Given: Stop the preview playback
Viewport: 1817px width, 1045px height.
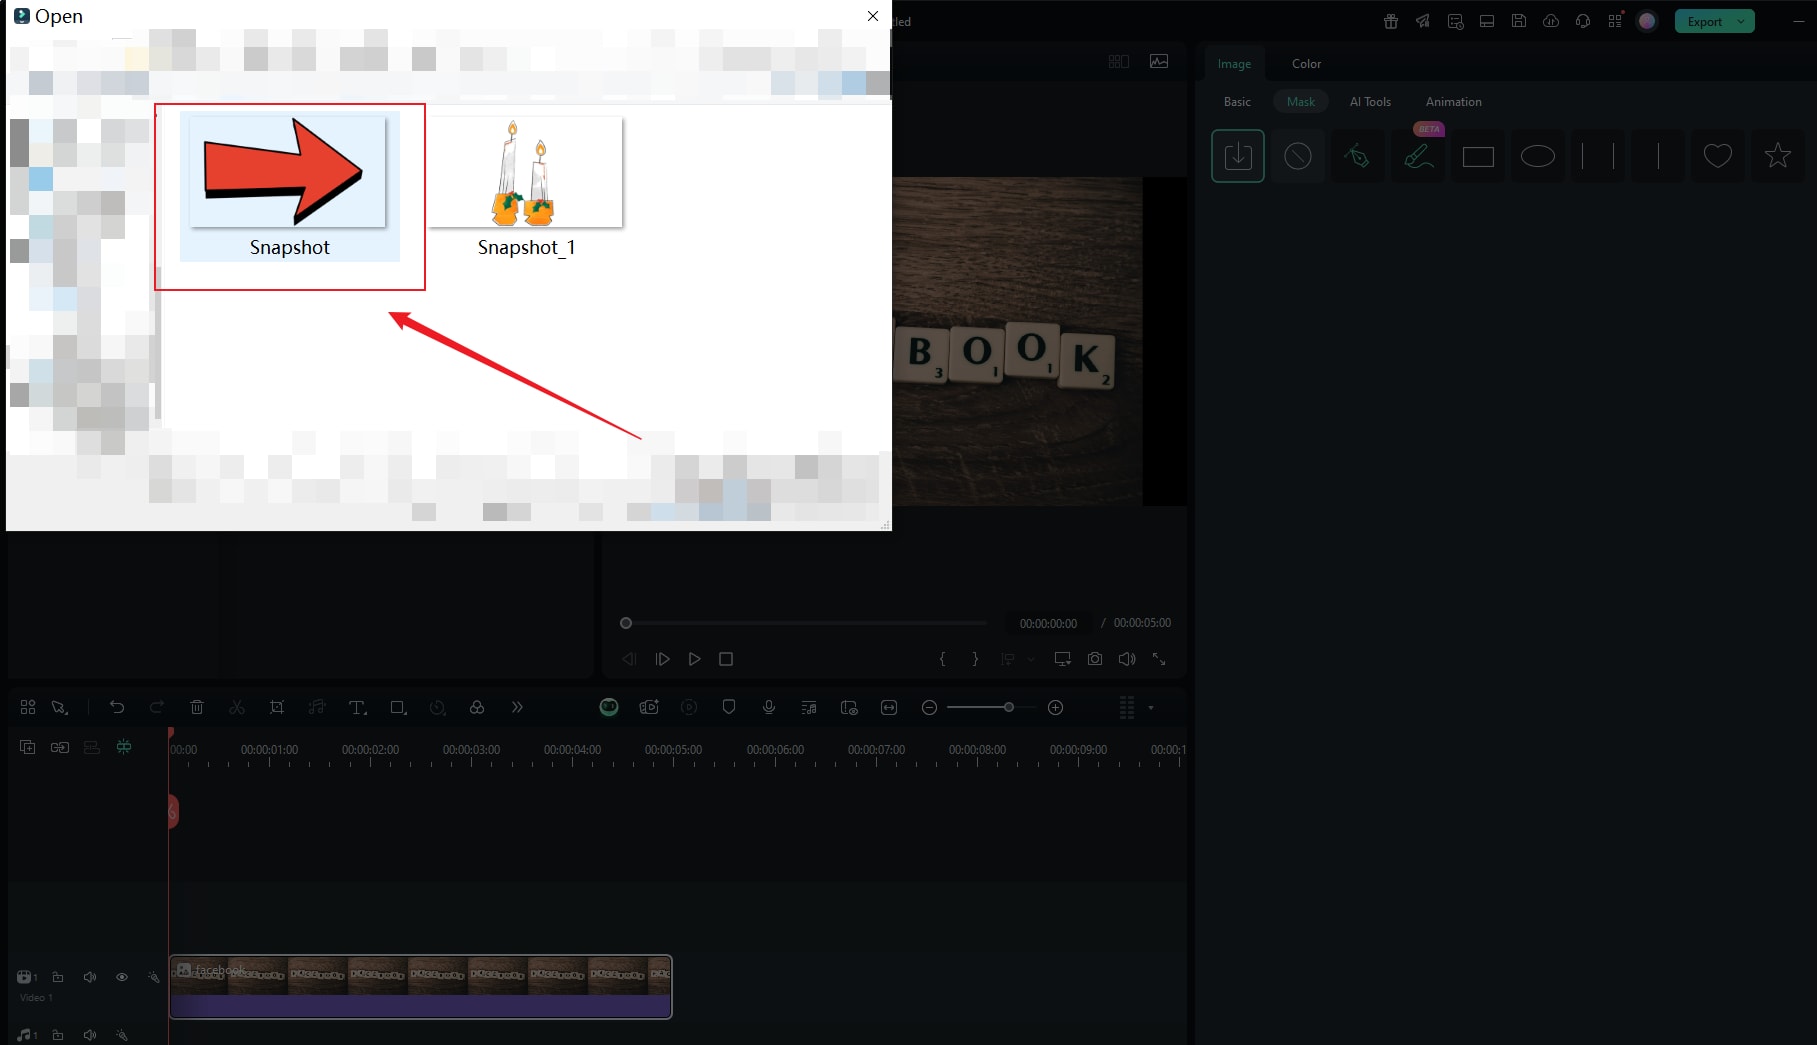Looking at the screenshot, I should [726, 659].
